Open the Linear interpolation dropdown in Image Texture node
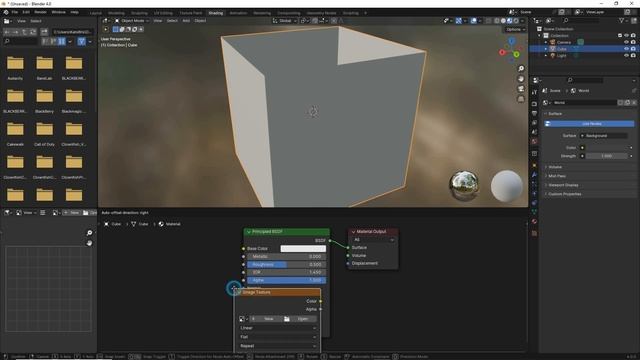Viewport: 640px width, 360px height. 278,328
